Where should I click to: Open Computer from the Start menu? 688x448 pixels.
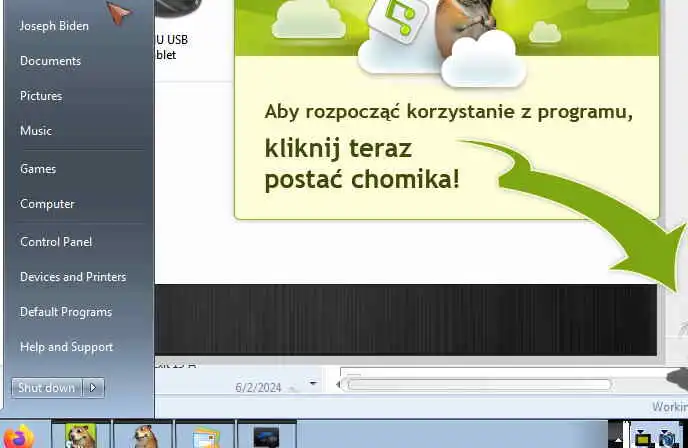[47, 204]
